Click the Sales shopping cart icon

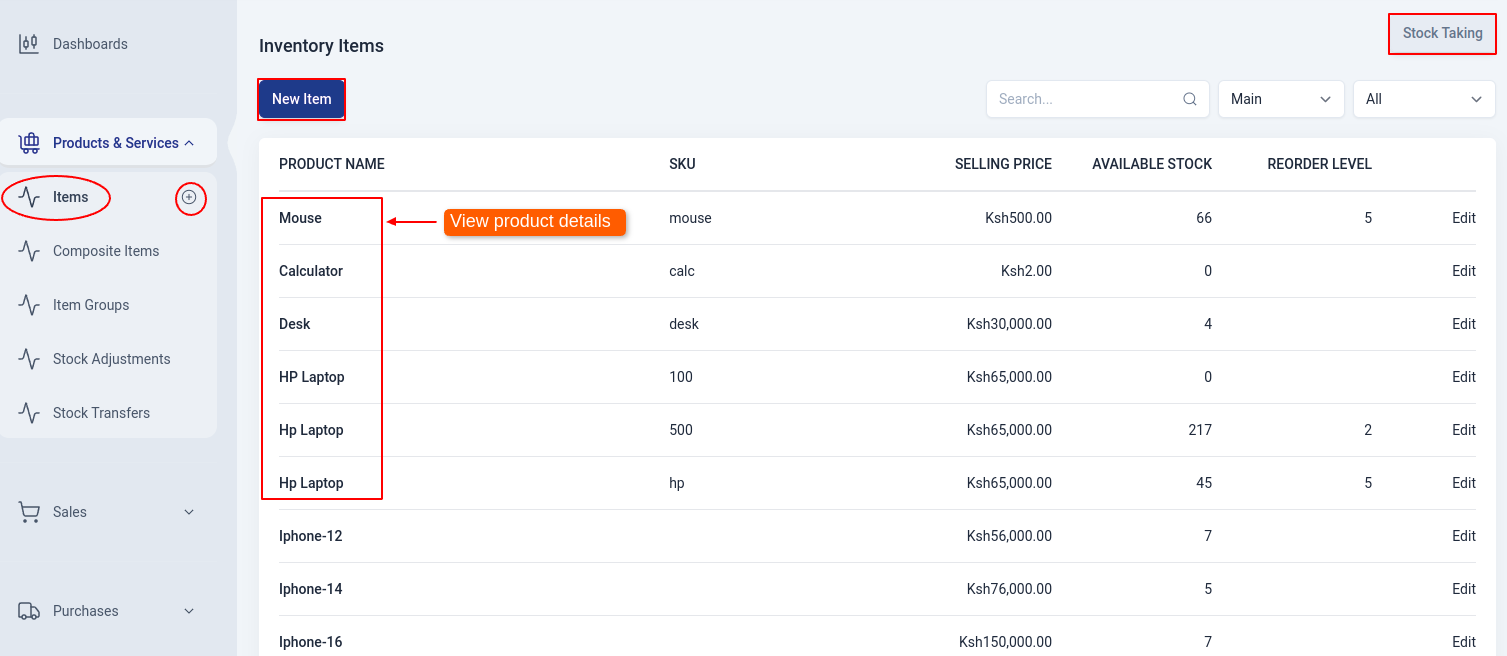pyautogui.click(x=29, y=512)
